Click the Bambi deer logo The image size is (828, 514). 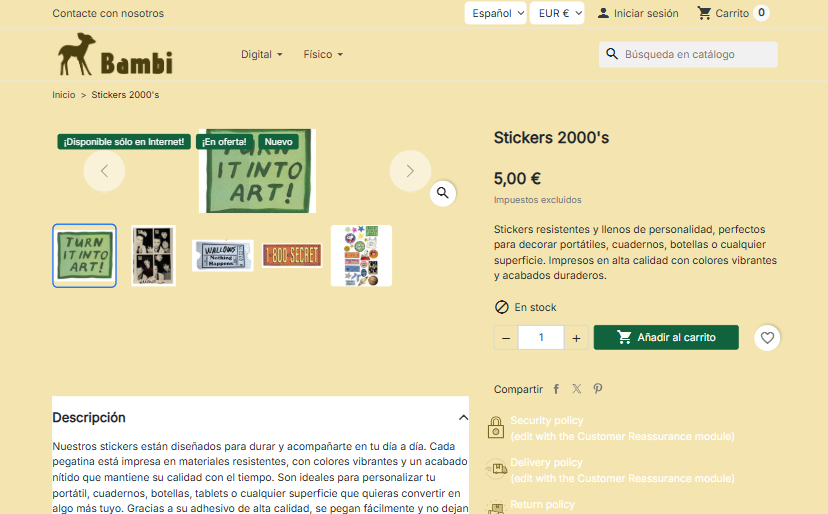[116, 54]
